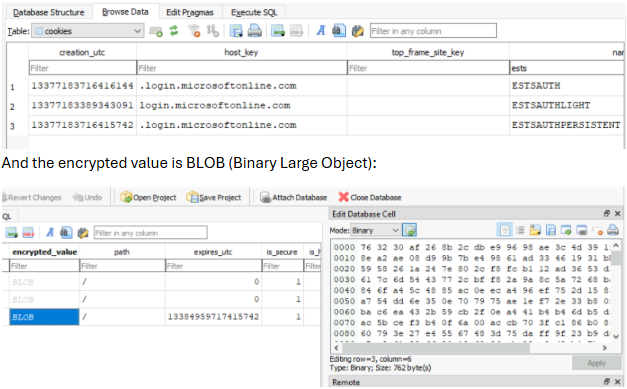Click the find and replace icon in lower toolbar
Image resolution: width=627 pixels, height=389 pixels.
point(83,232)
